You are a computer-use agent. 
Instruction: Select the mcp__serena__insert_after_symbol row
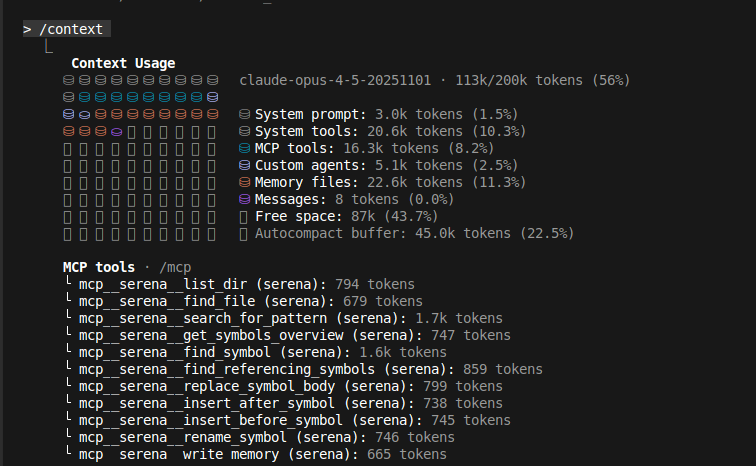click(283, 403)
